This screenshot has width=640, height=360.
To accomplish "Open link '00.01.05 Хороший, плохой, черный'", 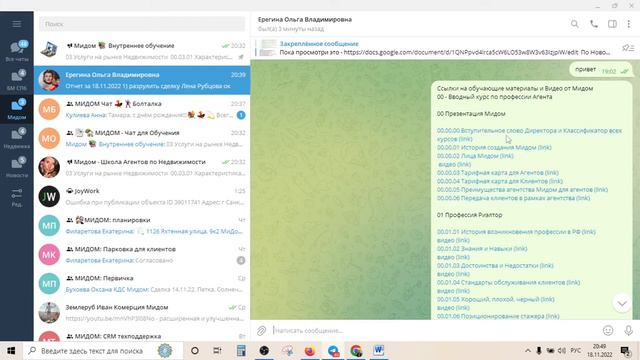I will 496,299.
